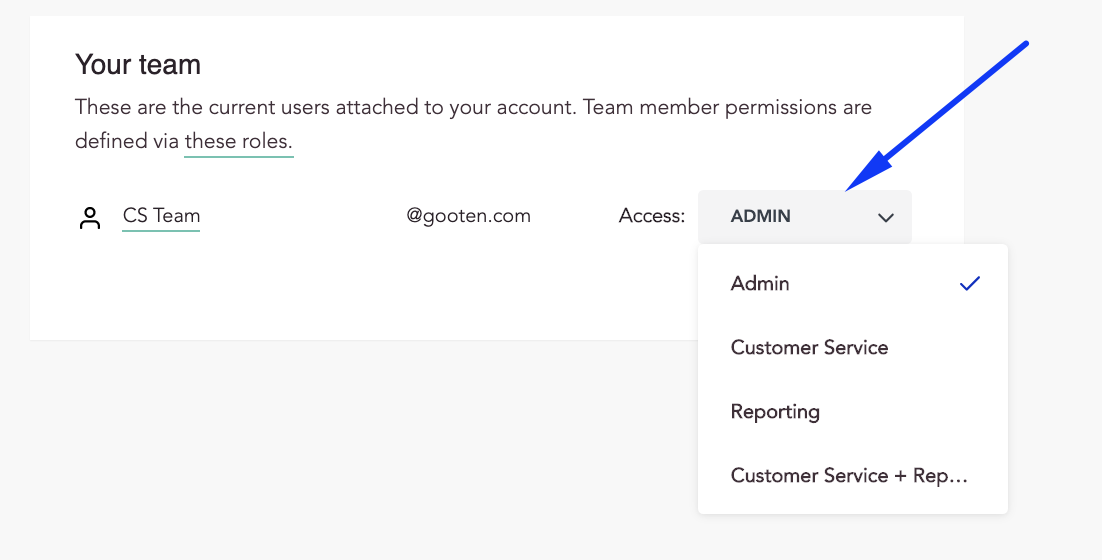Click the tail of the blue arrow
This screenshot has width=1102, height=560.
1020,48
